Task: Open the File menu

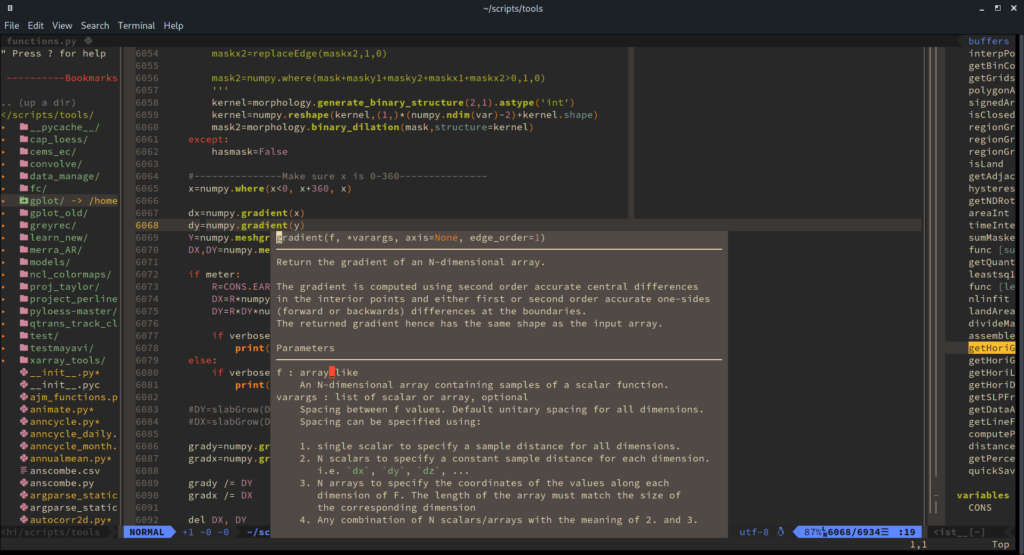Action: [x=12, y=25]
